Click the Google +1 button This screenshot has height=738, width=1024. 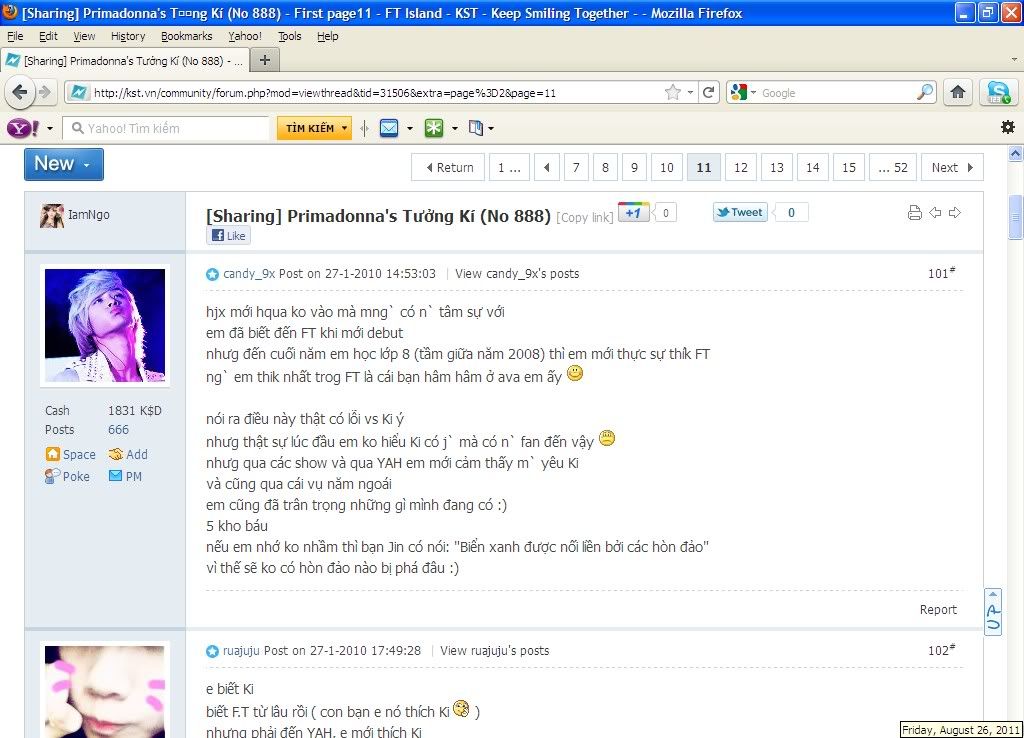633,212
